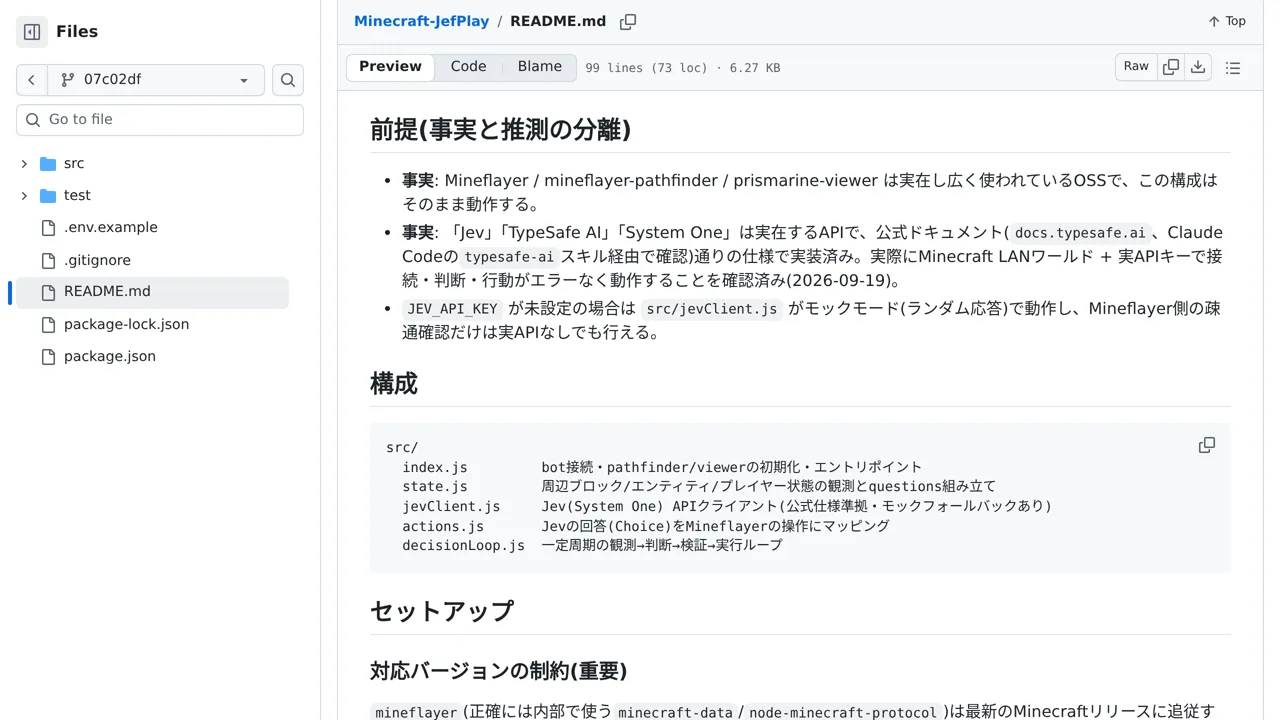The width and height of the screenshot is (1280, 720).
Task: Focus the Go to file search field
Action: pos(160,120)
